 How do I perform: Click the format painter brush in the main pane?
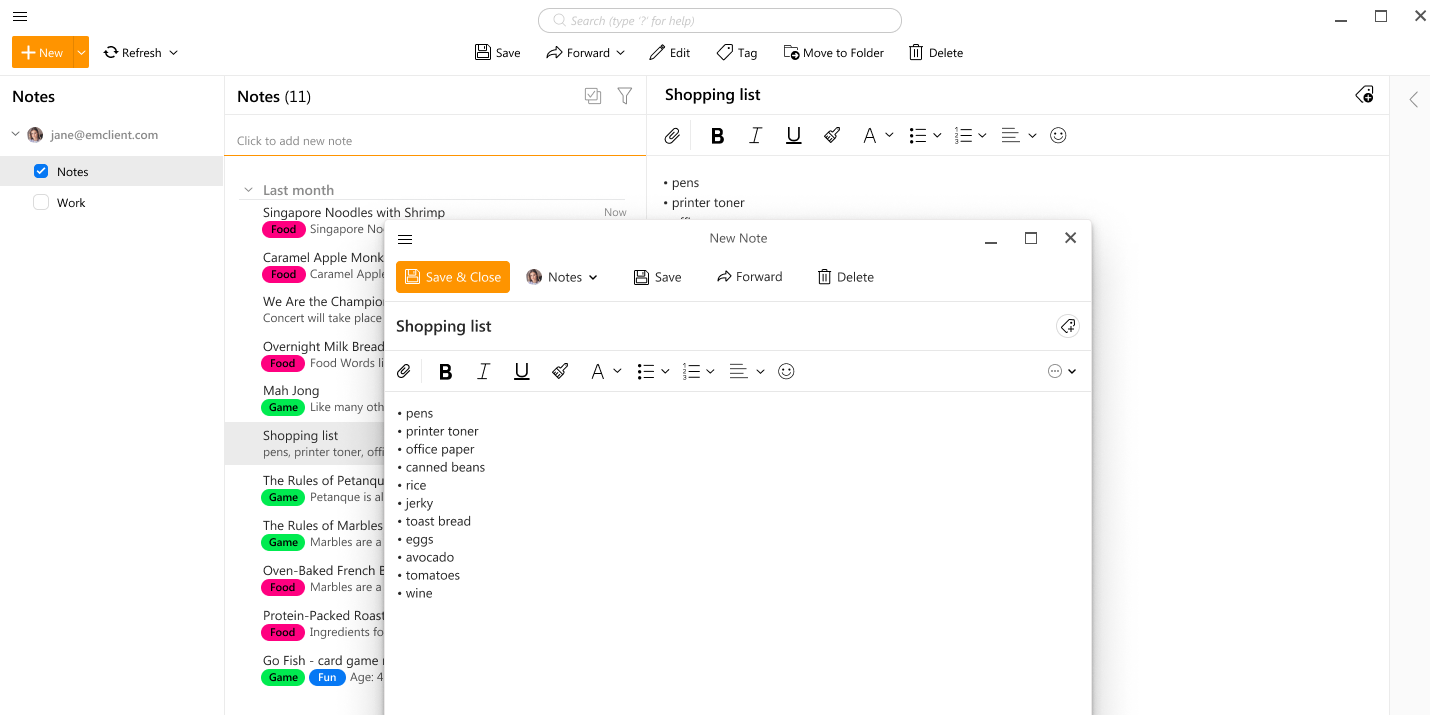tap(832, 136)
